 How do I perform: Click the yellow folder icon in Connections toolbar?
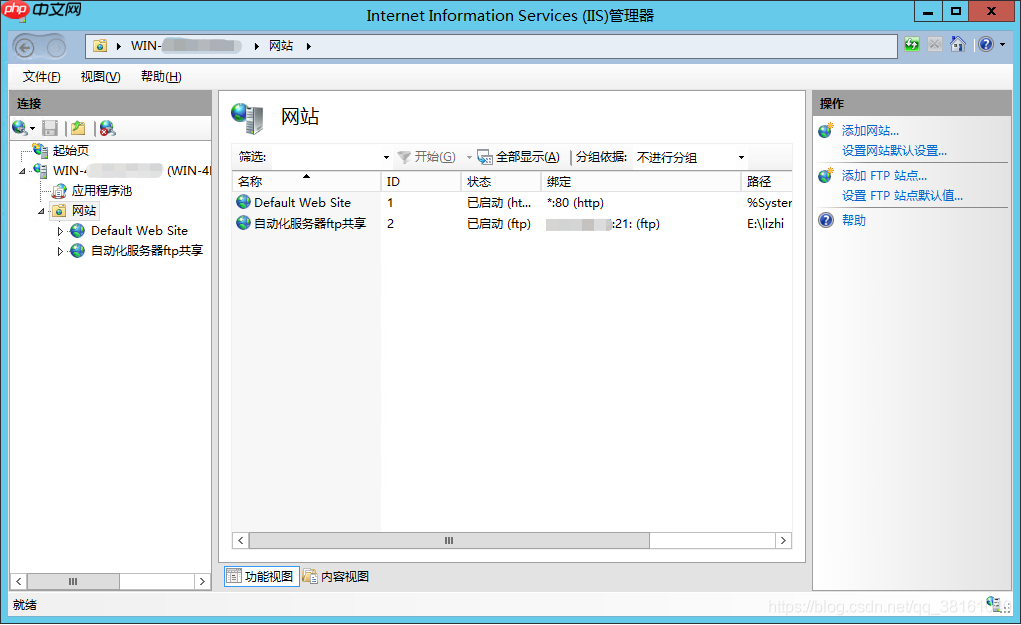(x=78, y=128)
